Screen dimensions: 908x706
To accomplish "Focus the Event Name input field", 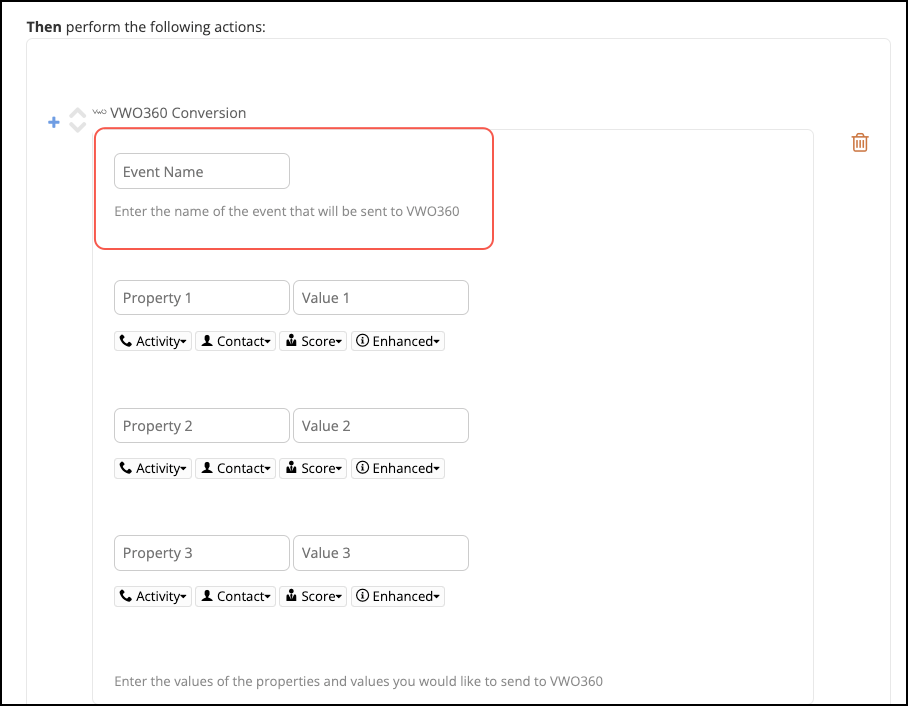I will pyautogui.click(x=202, y=171).
